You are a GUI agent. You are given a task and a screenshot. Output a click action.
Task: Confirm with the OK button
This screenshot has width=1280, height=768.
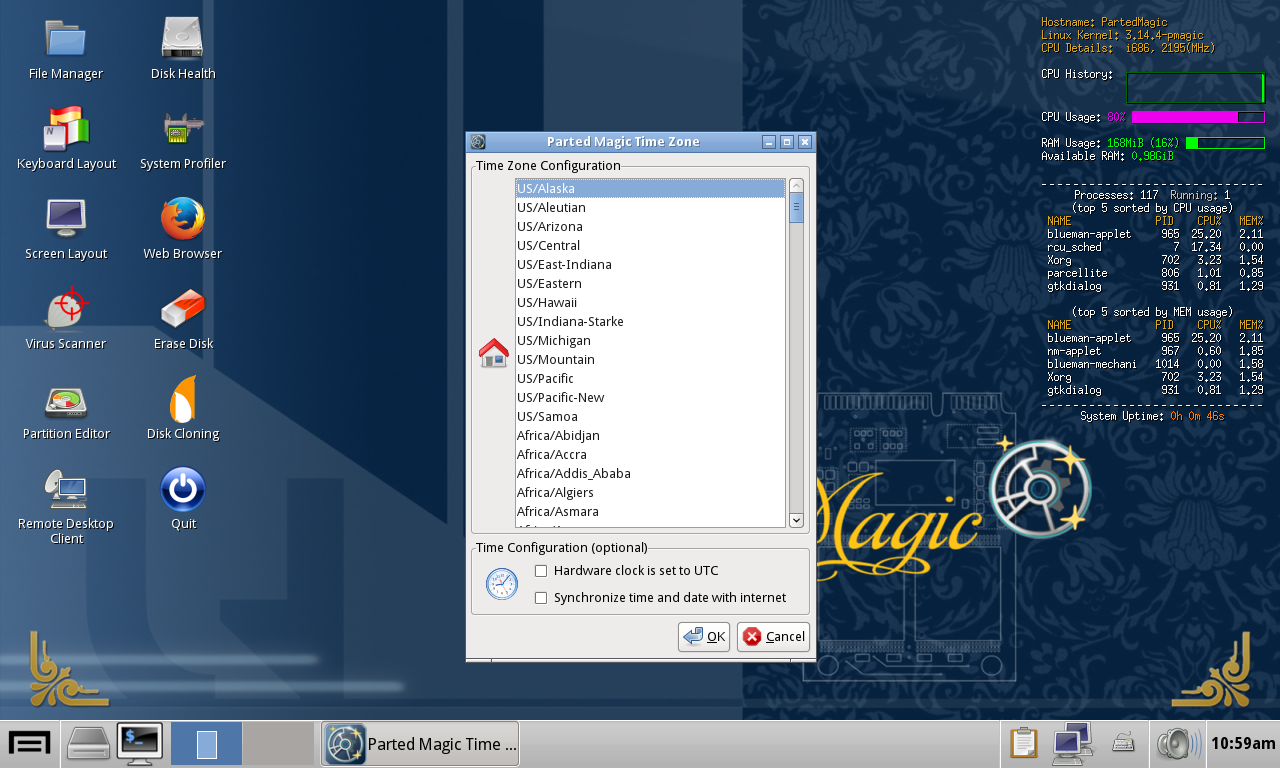click(704, 637)
